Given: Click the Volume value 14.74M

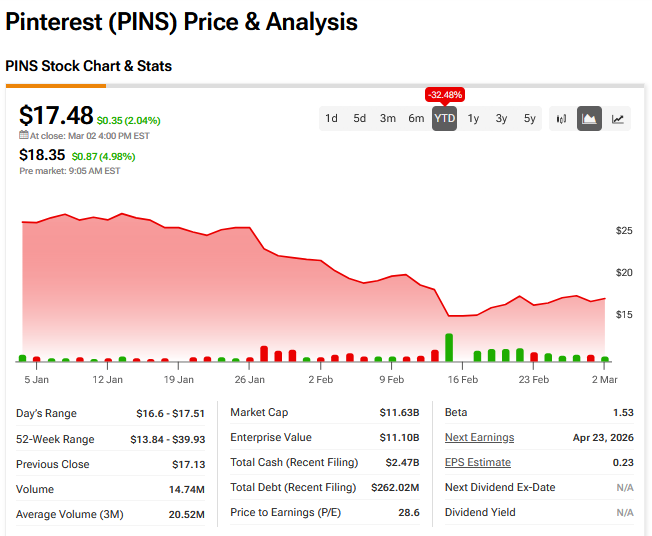Looking at the screenshot, I should point(187,489).
